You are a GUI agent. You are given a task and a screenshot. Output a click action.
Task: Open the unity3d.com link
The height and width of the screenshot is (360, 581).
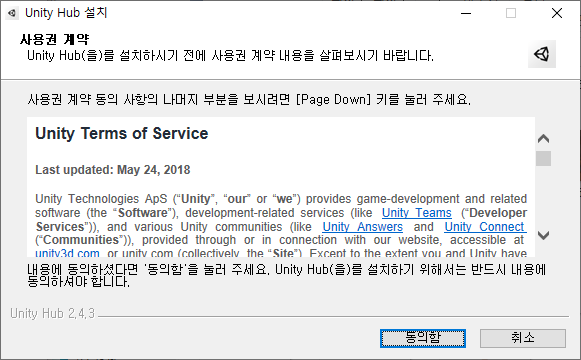pos(67,253)
